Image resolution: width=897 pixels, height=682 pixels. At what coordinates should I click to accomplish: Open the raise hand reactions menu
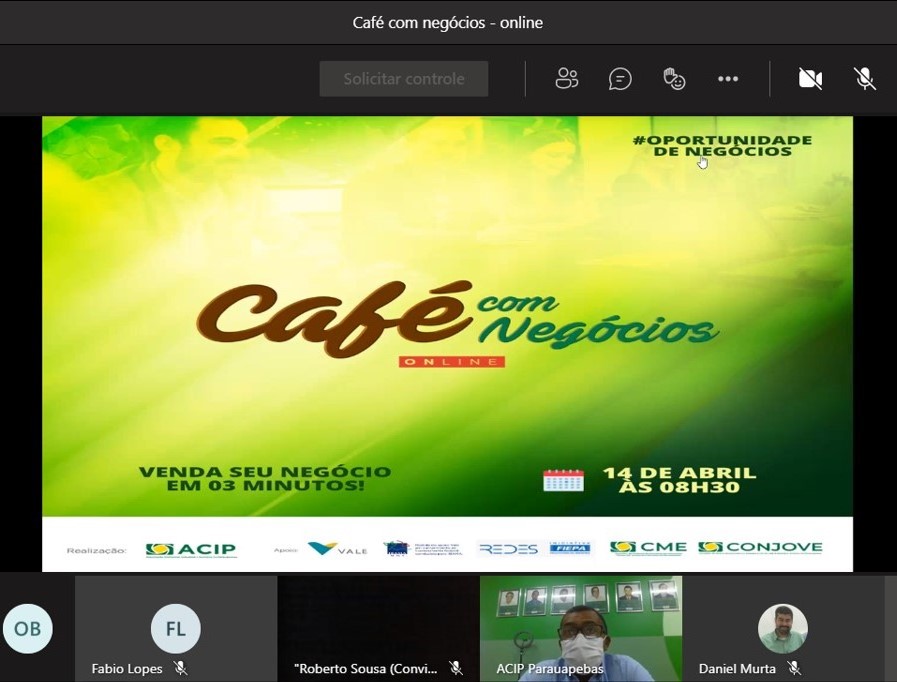tap(674, 79)
